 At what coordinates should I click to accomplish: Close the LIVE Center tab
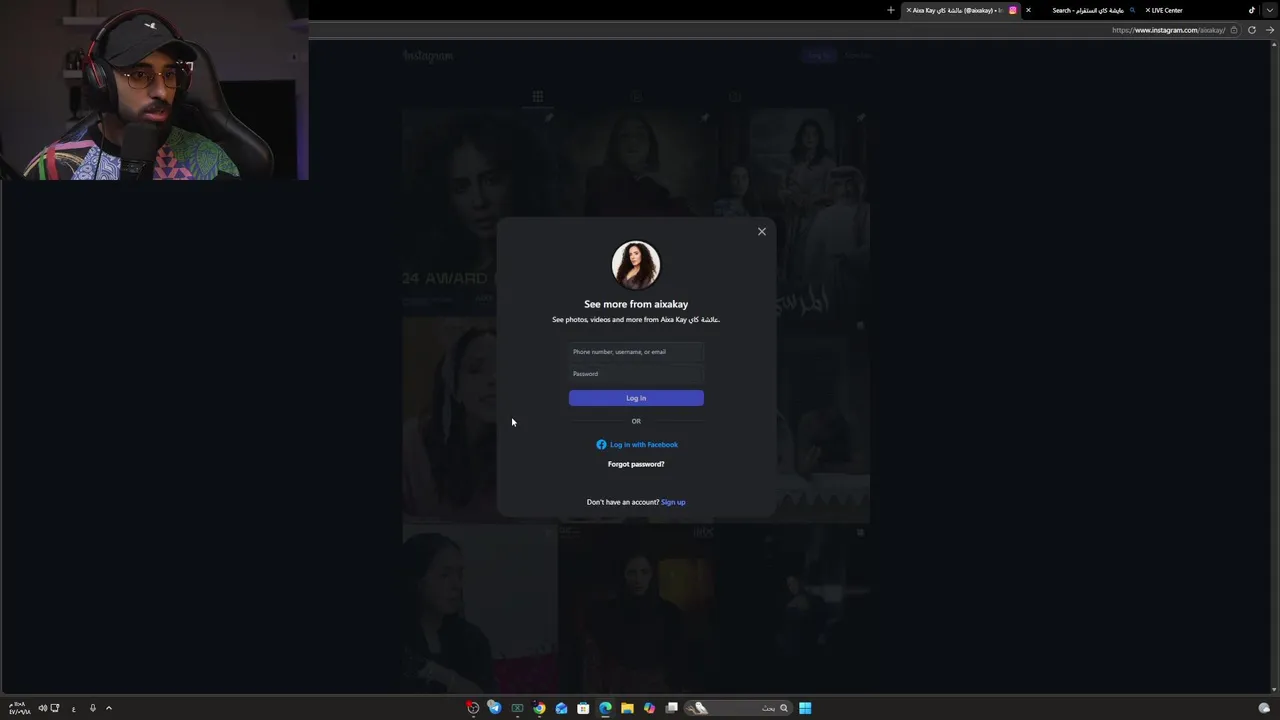click(1148, 10)
